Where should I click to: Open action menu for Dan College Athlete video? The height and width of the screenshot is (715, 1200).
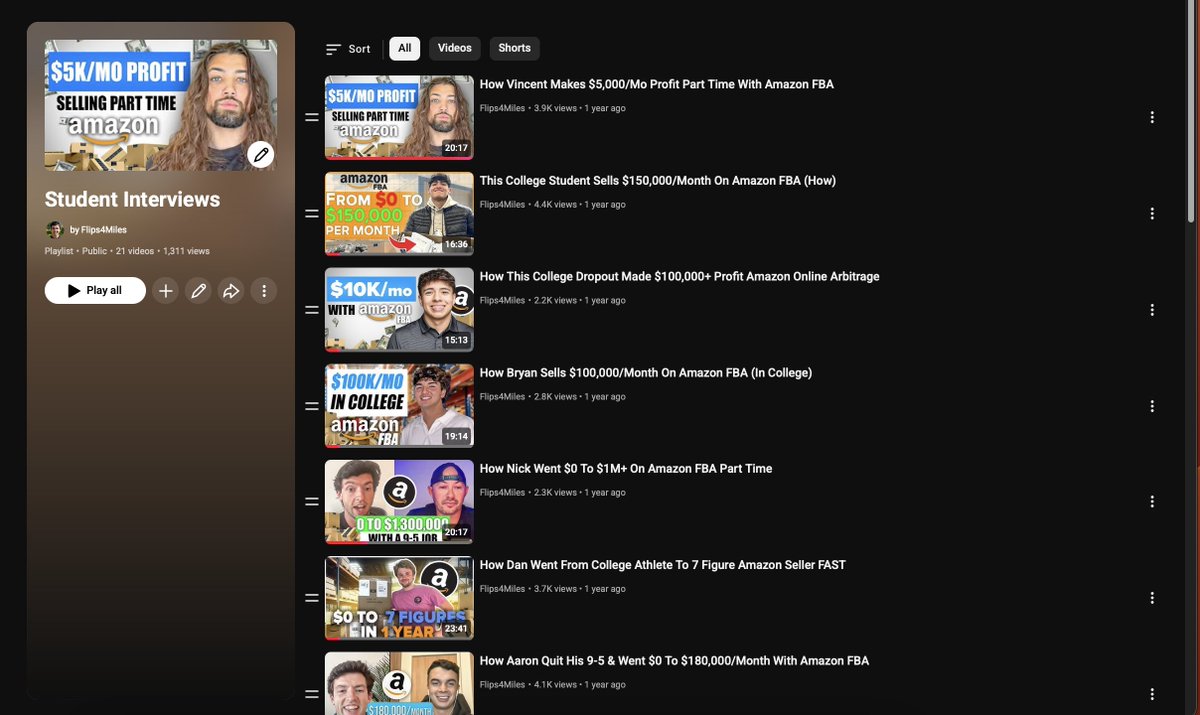tap(1152, 598)
